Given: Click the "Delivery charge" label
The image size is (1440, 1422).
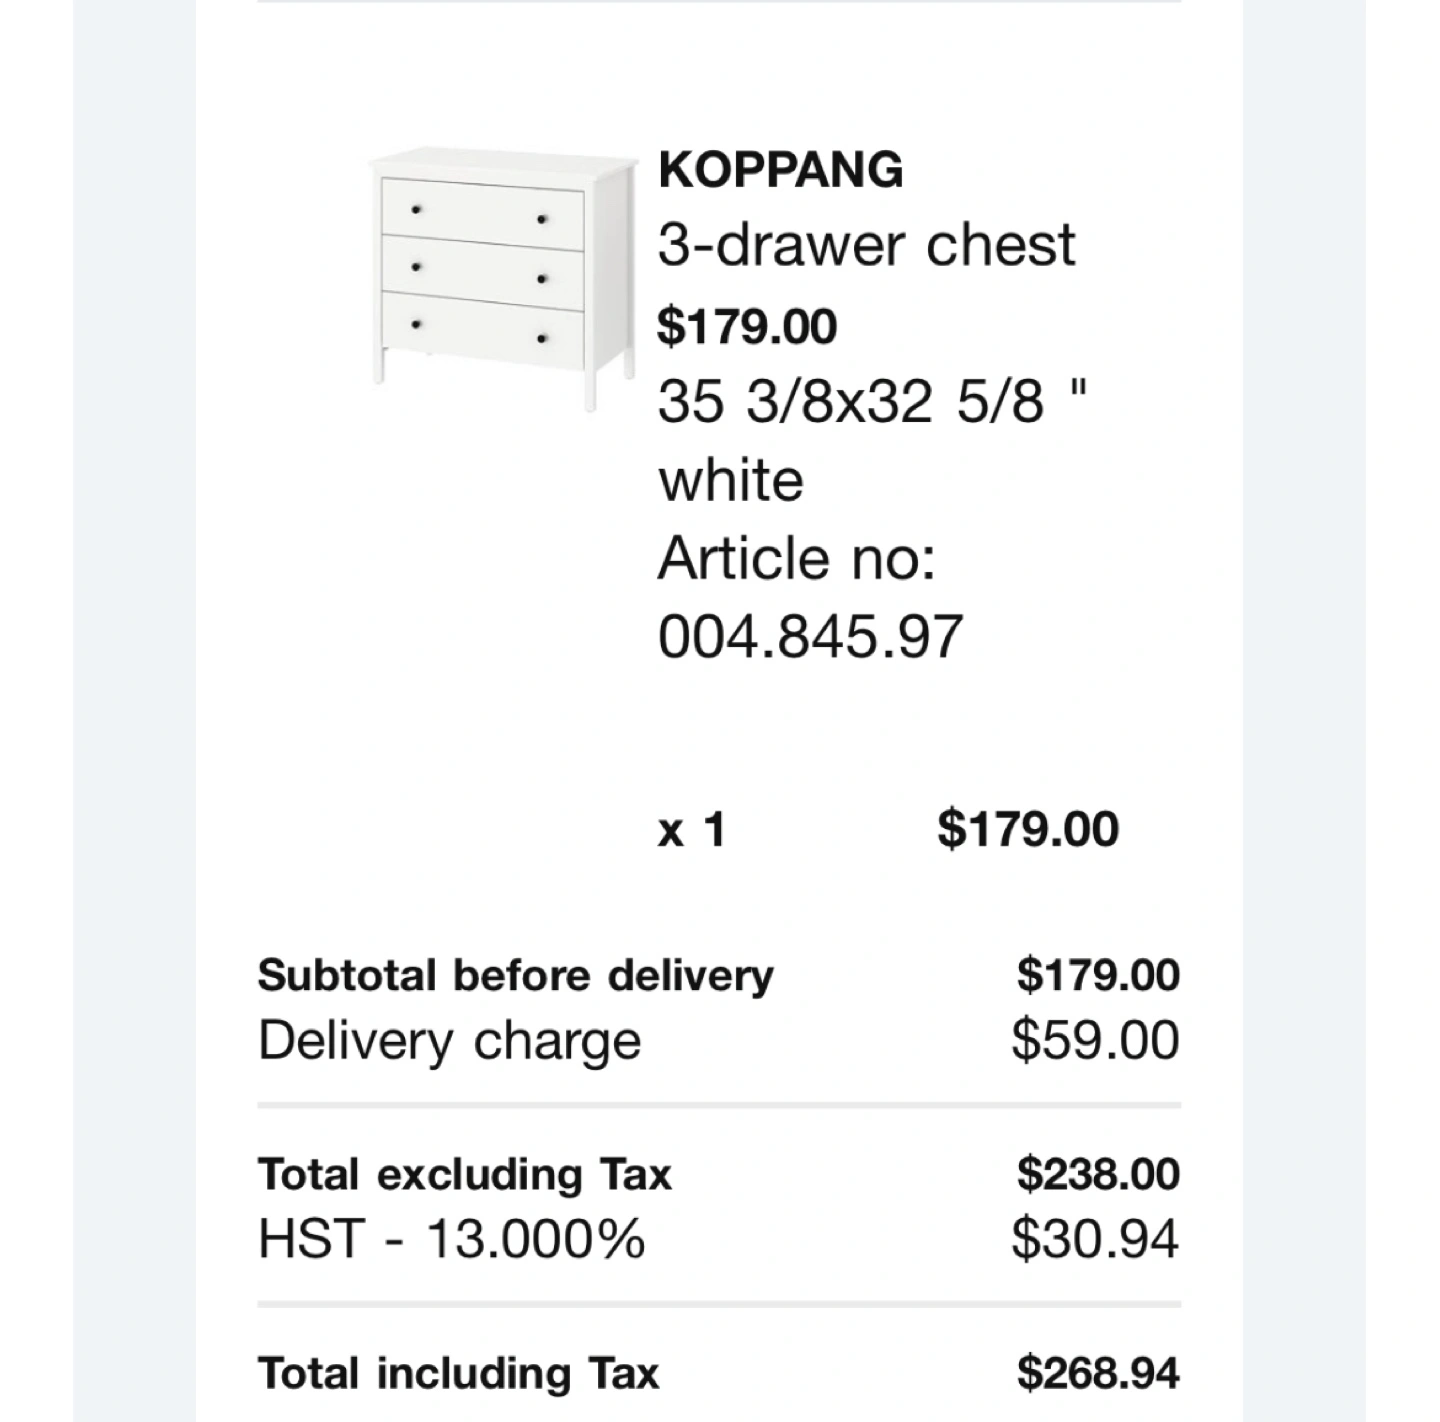Looking at the screenshot, I should 449,1041.
